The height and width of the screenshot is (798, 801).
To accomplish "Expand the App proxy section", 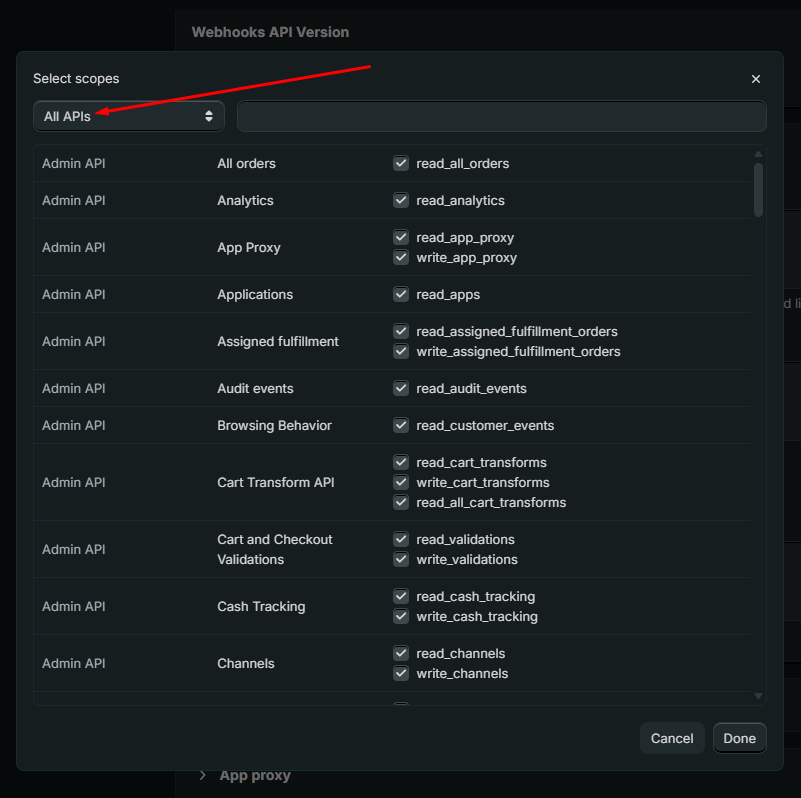I will click(x=204, y=775).
